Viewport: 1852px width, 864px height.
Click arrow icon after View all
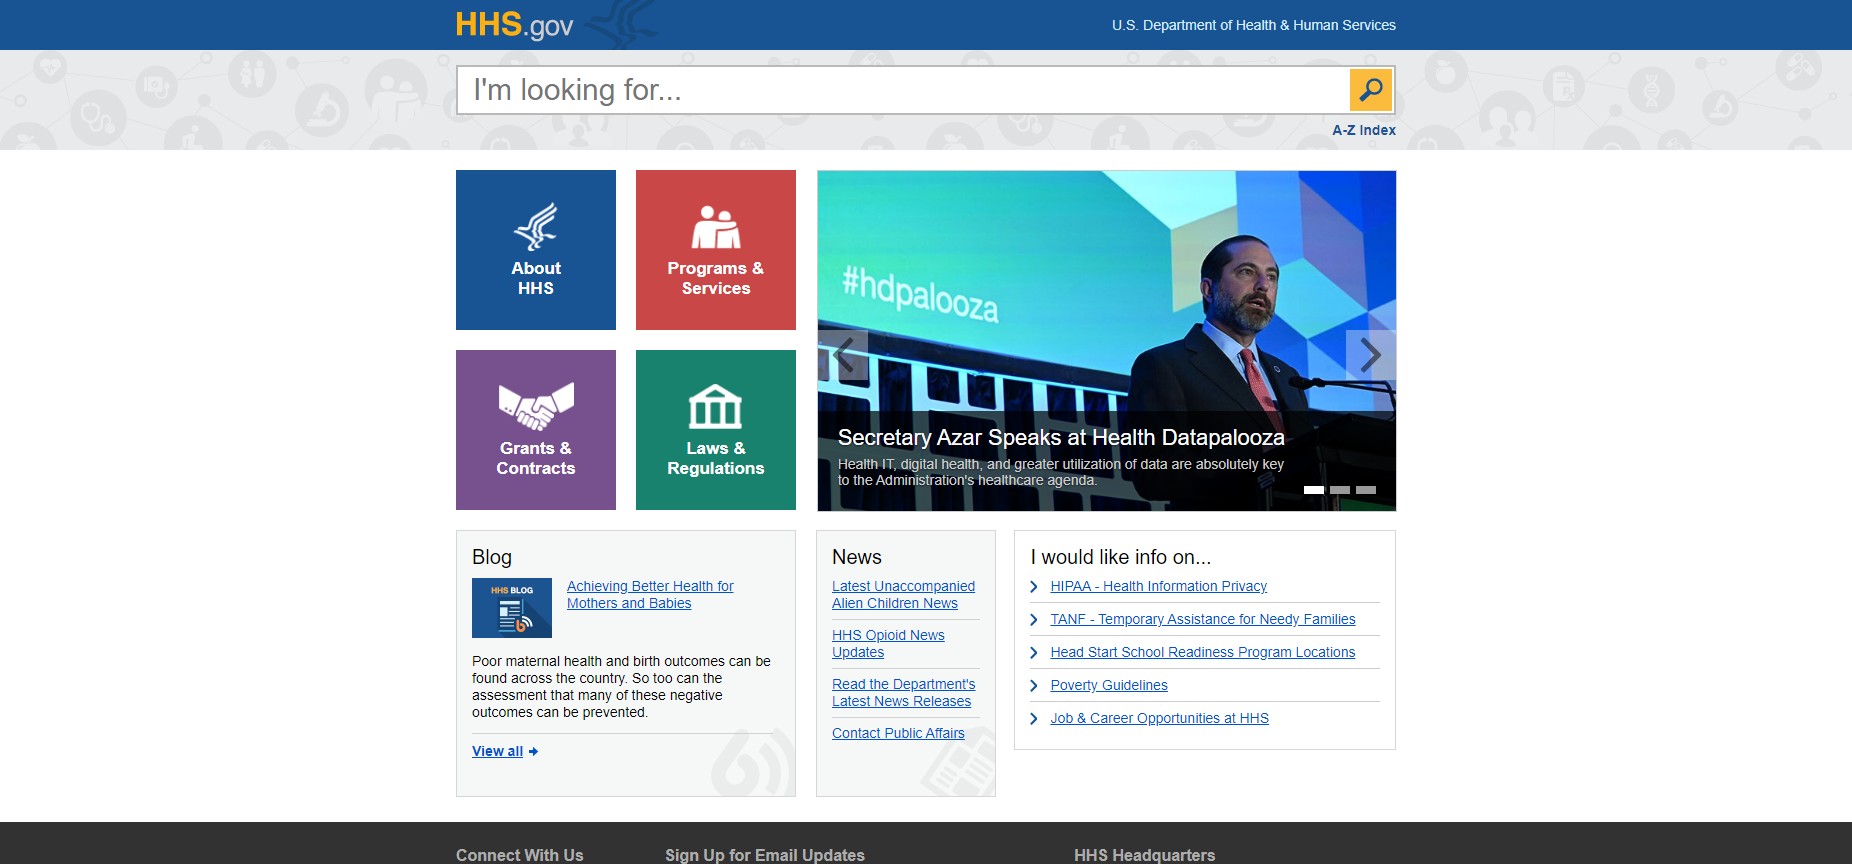click(533, 752)
